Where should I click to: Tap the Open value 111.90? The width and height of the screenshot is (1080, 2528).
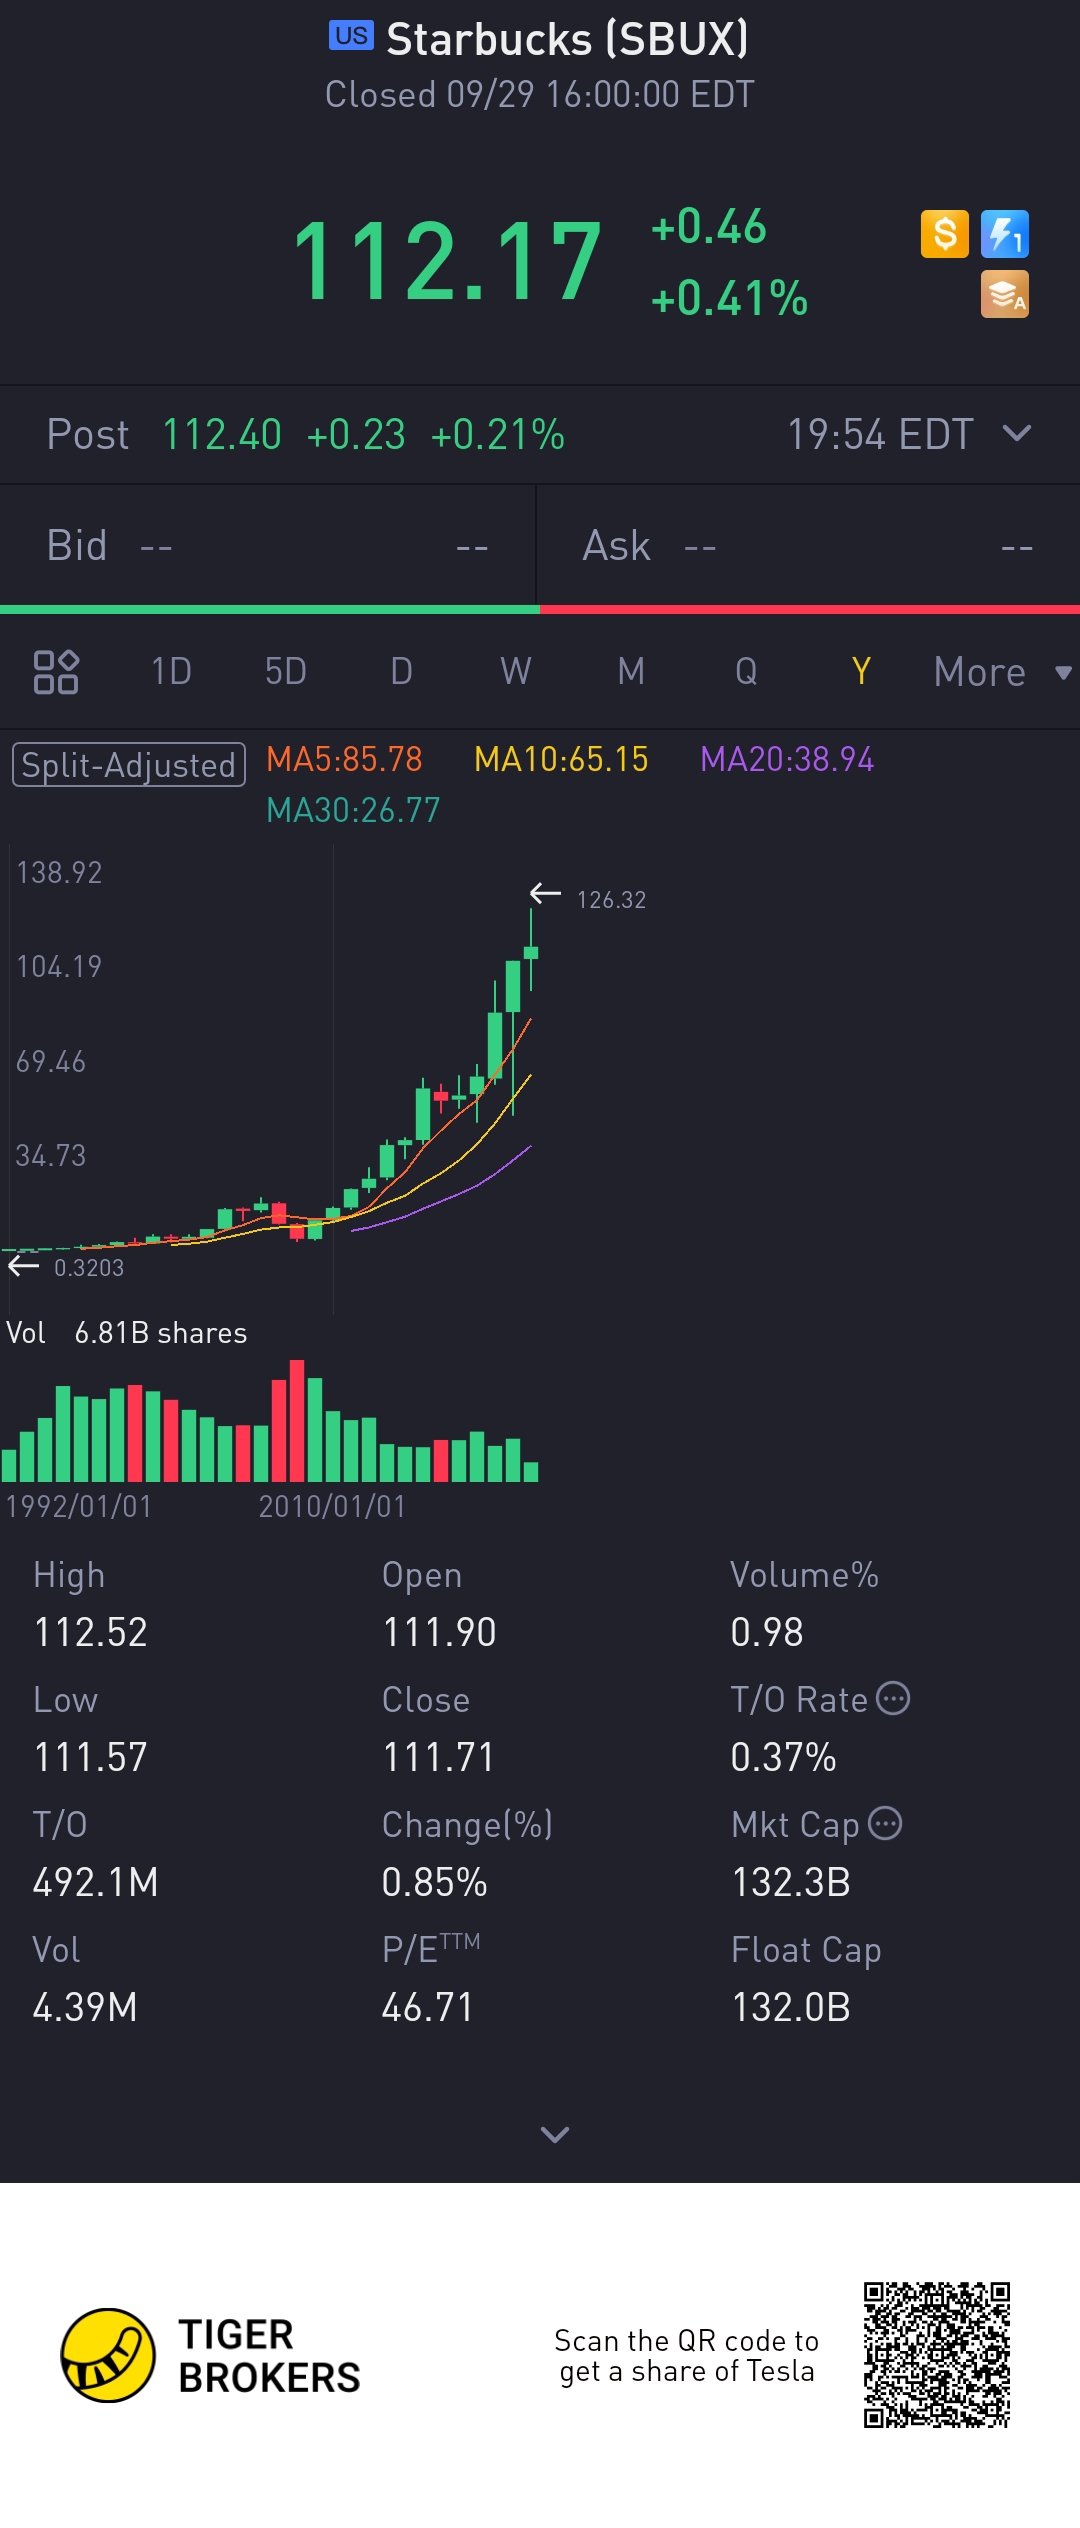click(439, 1632)
